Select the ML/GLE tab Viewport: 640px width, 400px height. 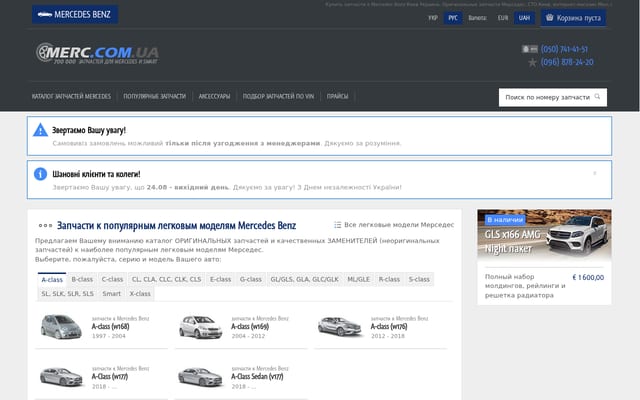pyautogui.click(x=358, y=279)
